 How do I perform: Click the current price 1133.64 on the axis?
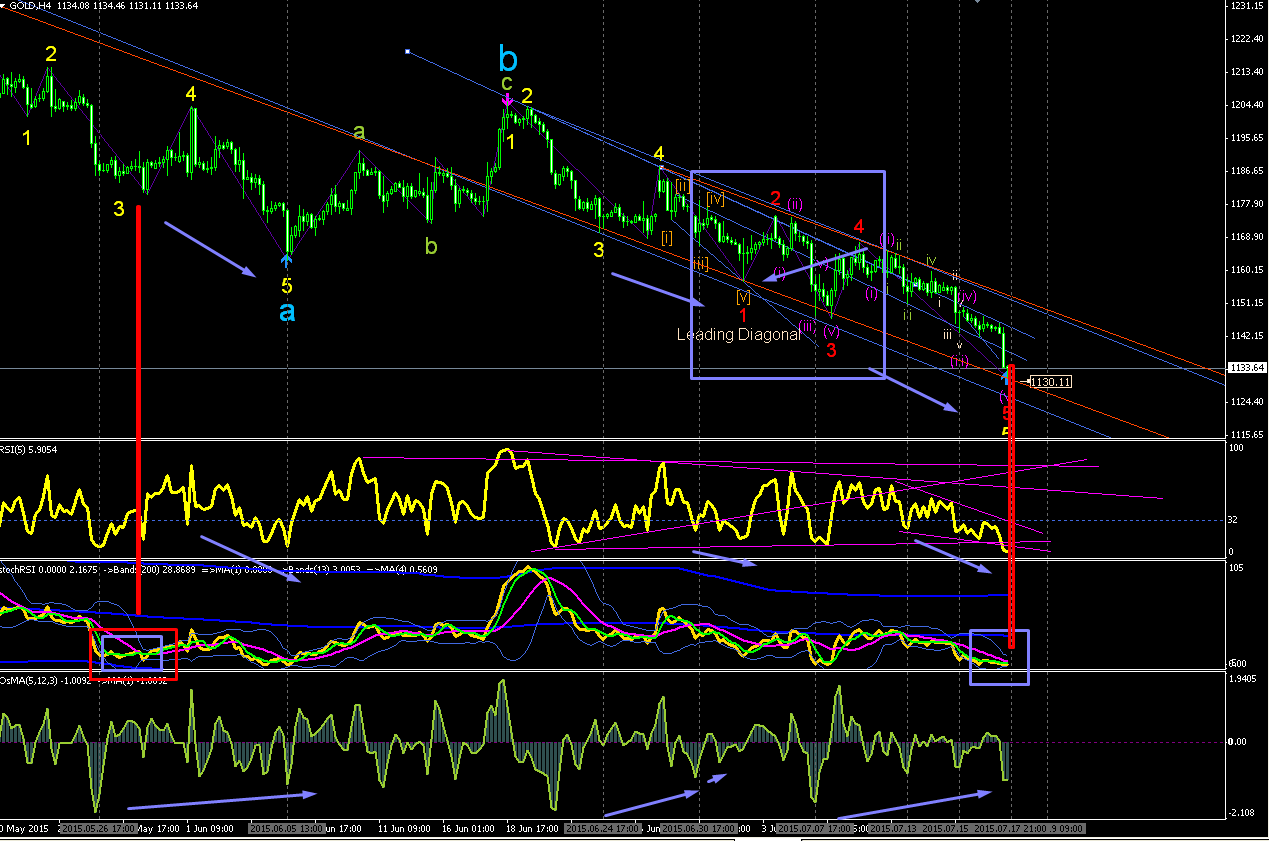point(1246,368)
